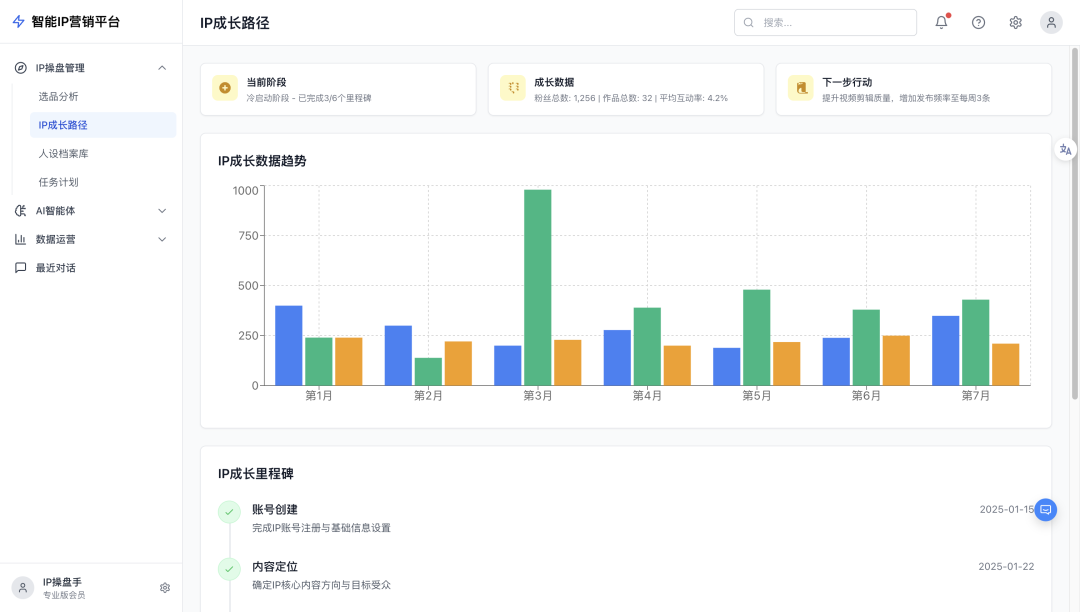Click the orange bar for 第6月
Image resolution: width=1080 pixels, height=612 pixels.
[x=896, y=361]
